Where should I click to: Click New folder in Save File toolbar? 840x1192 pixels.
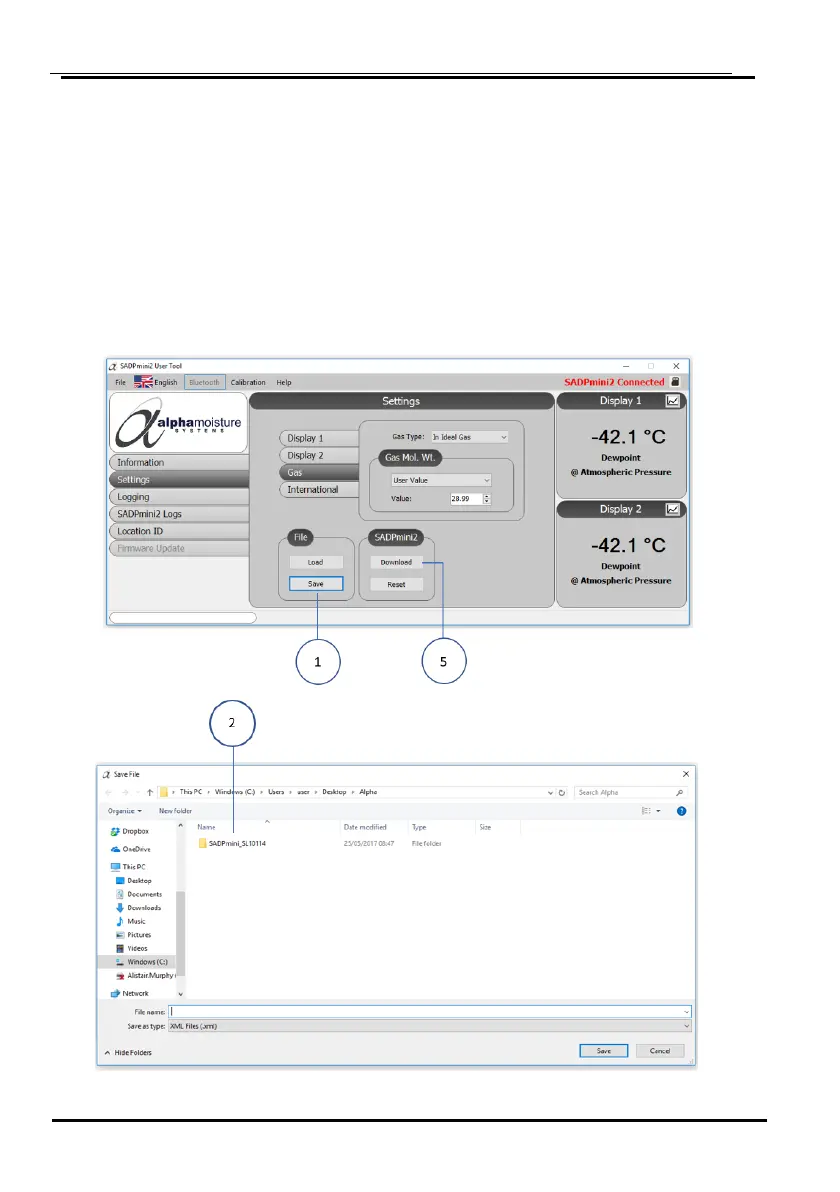pos(175,811)
